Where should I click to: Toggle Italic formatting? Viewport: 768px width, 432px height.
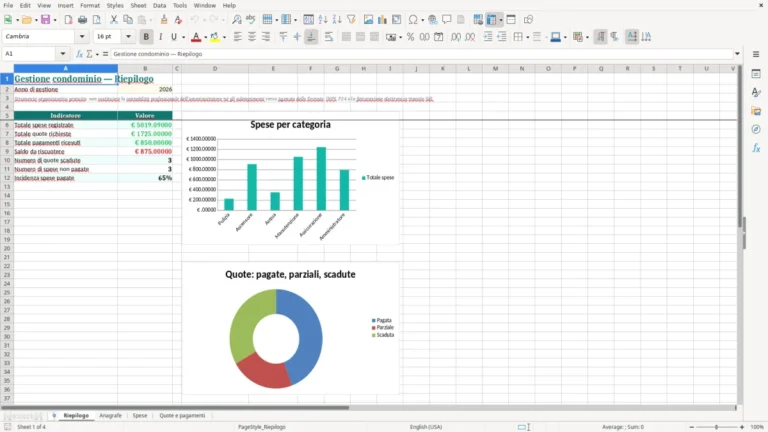(x=160, y=37)
